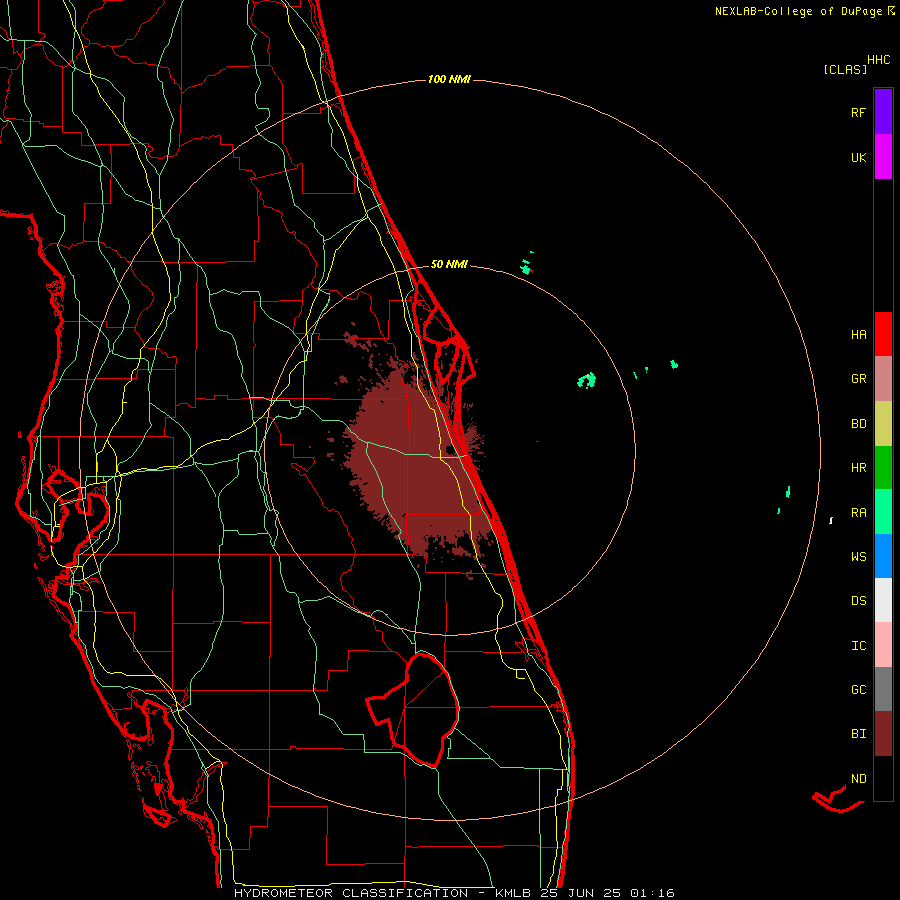This screenshot has width=900, height=900.
Task: Click the HHC product label
Action: tap(878, 60)
